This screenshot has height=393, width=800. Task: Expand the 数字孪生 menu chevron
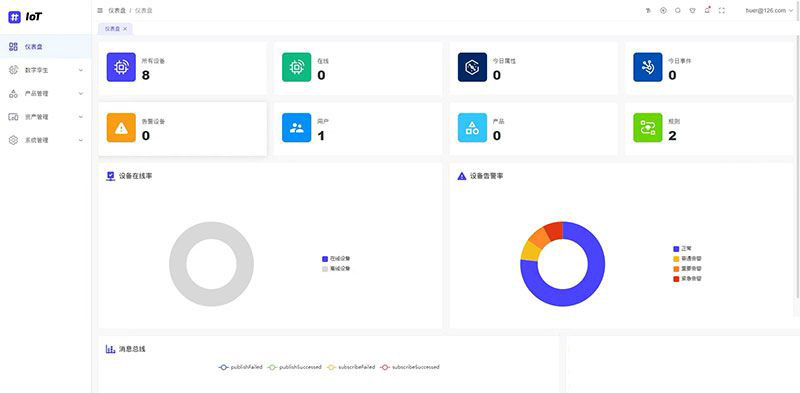(x=81, y=70)
